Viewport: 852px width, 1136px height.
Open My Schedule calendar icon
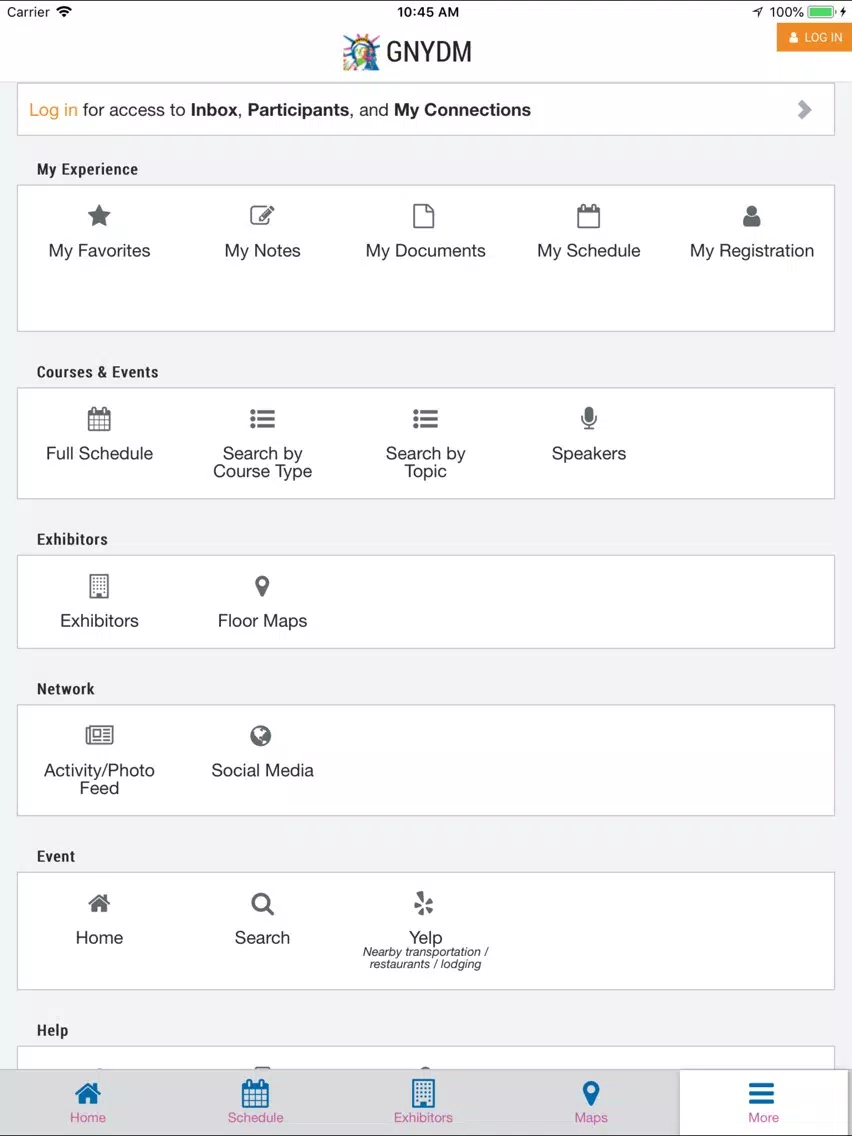tap(588, 216)
